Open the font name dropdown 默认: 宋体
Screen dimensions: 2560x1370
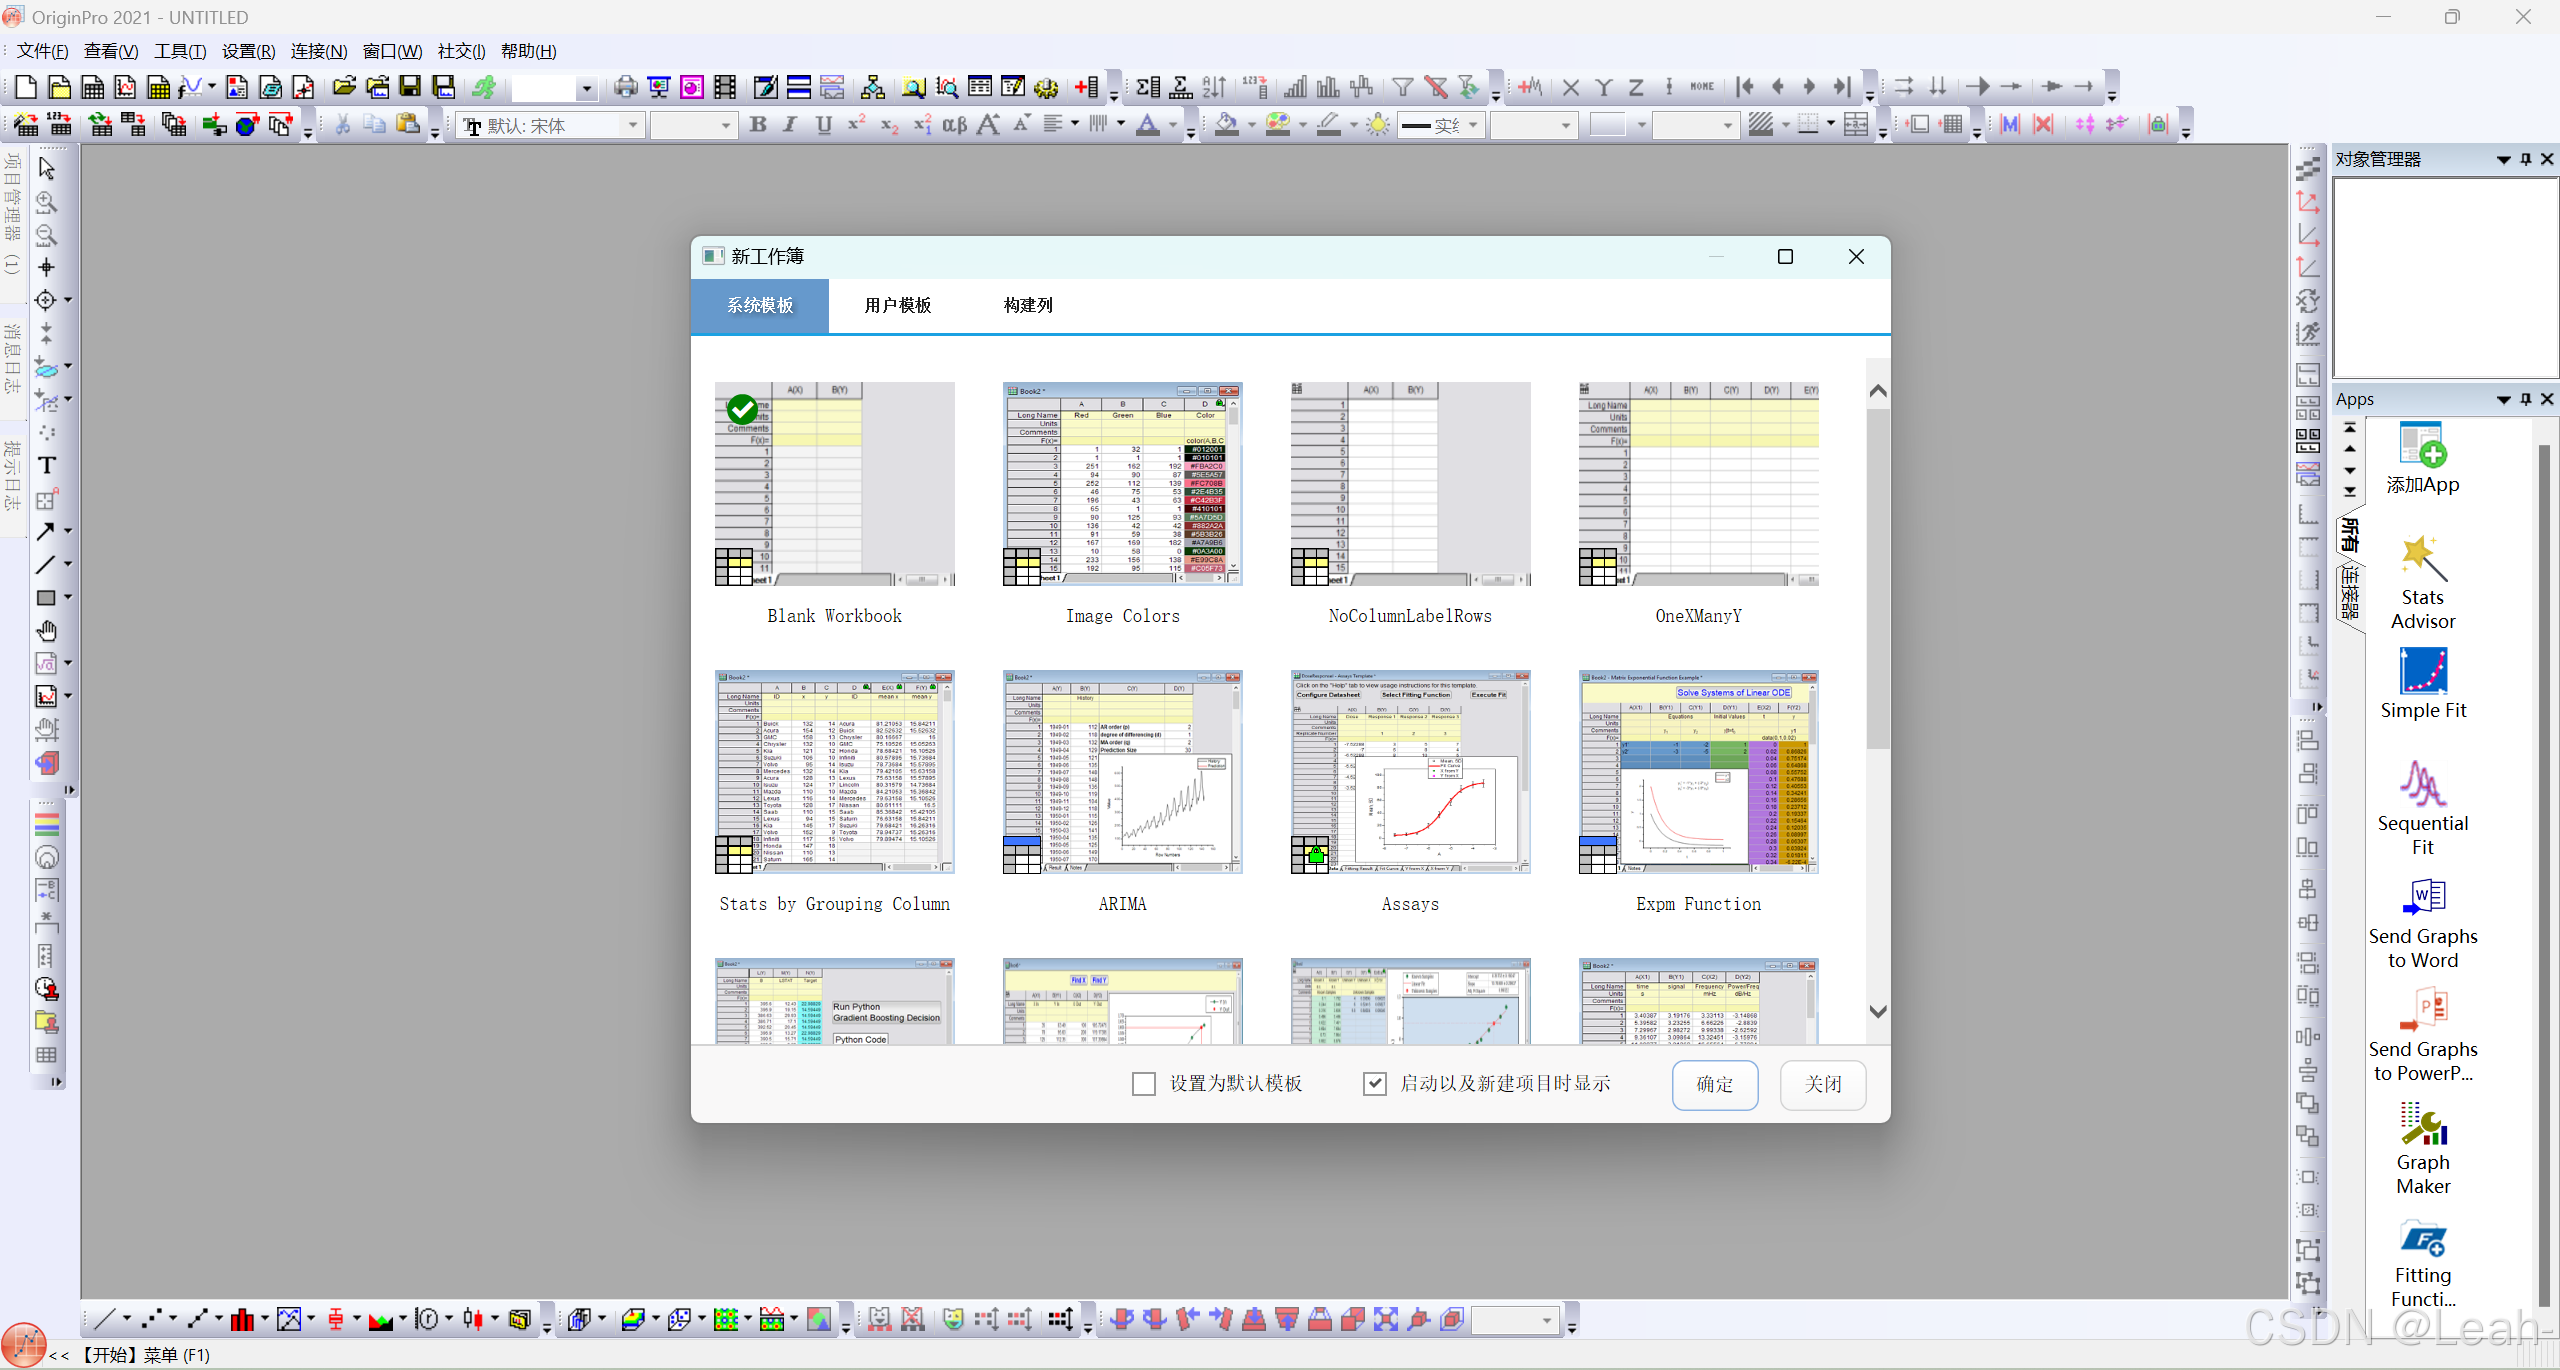coord(632,125)
